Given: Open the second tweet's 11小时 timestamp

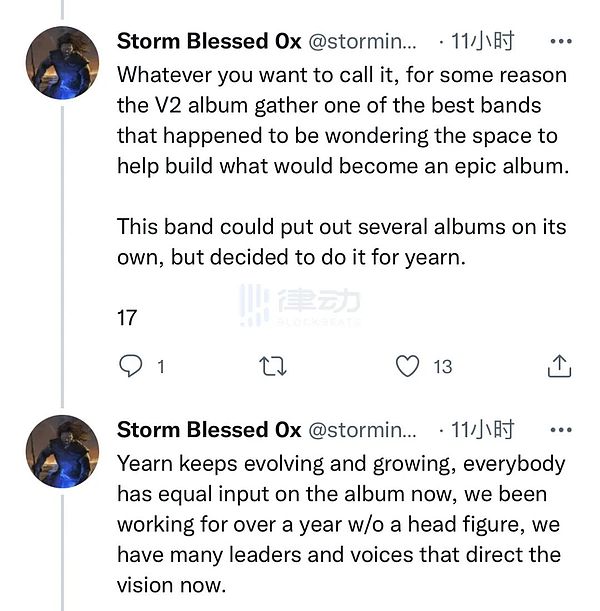Looking at the screenshot, I should (x=482, y=430).
